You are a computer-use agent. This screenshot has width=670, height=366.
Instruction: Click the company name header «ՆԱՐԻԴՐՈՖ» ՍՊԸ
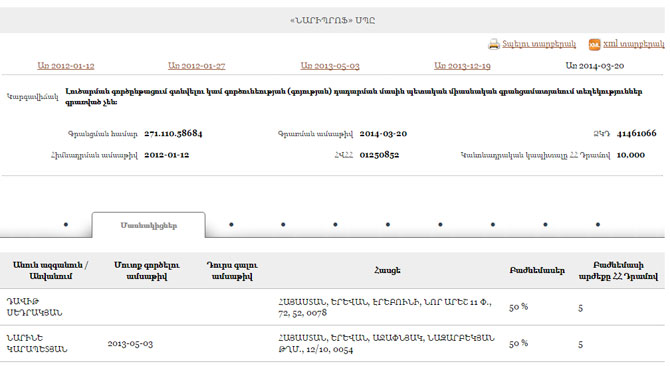click(x=332, y=20)
